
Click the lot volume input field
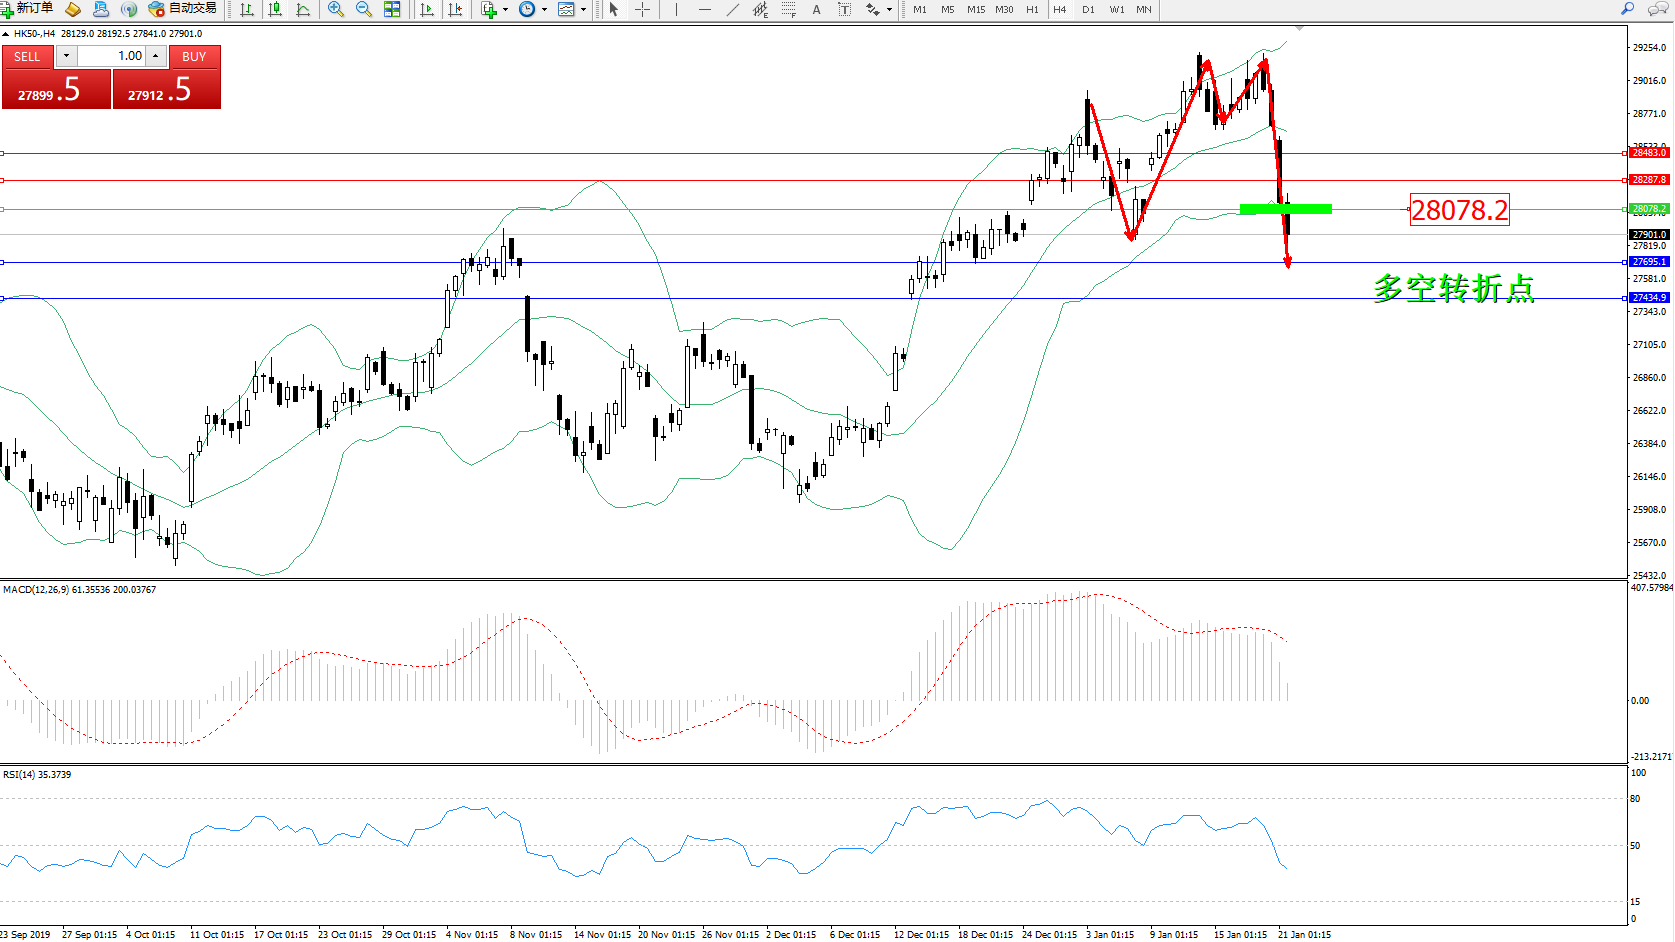tap(111, 56)
